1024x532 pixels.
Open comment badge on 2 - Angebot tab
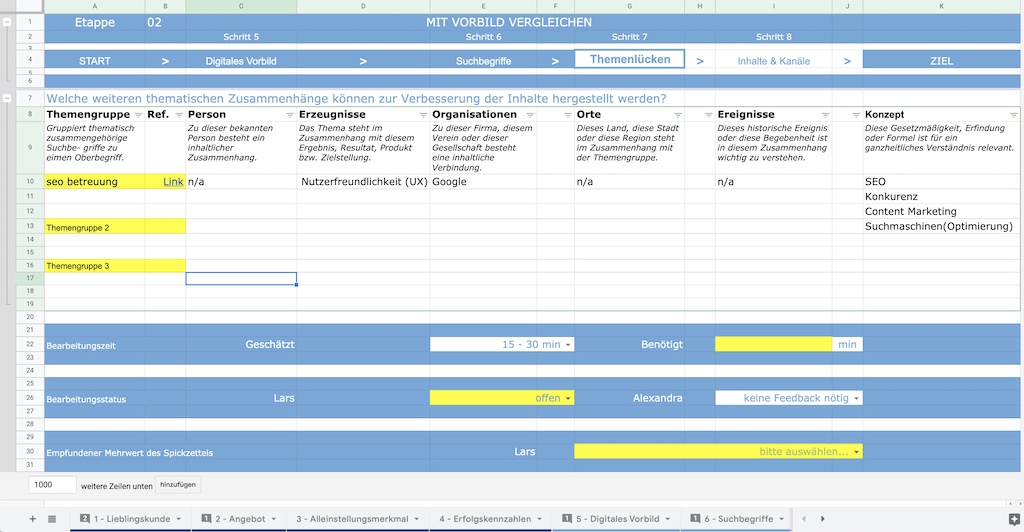[206, 518]
